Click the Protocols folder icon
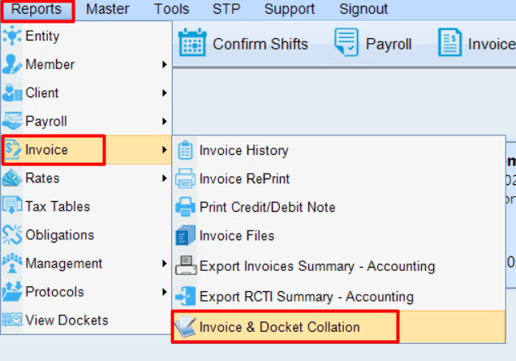This screenshot has width=516, height=361. [x=12, y=292]
